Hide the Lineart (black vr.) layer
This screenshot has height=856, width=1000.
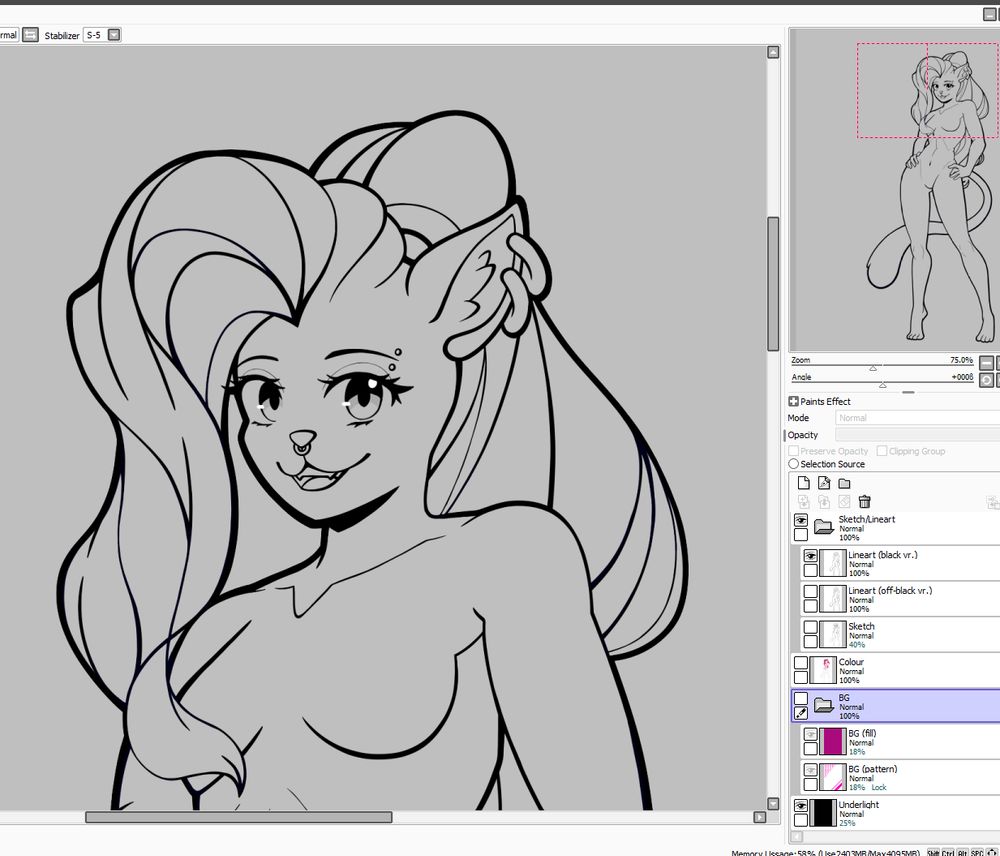pos(811,556)
